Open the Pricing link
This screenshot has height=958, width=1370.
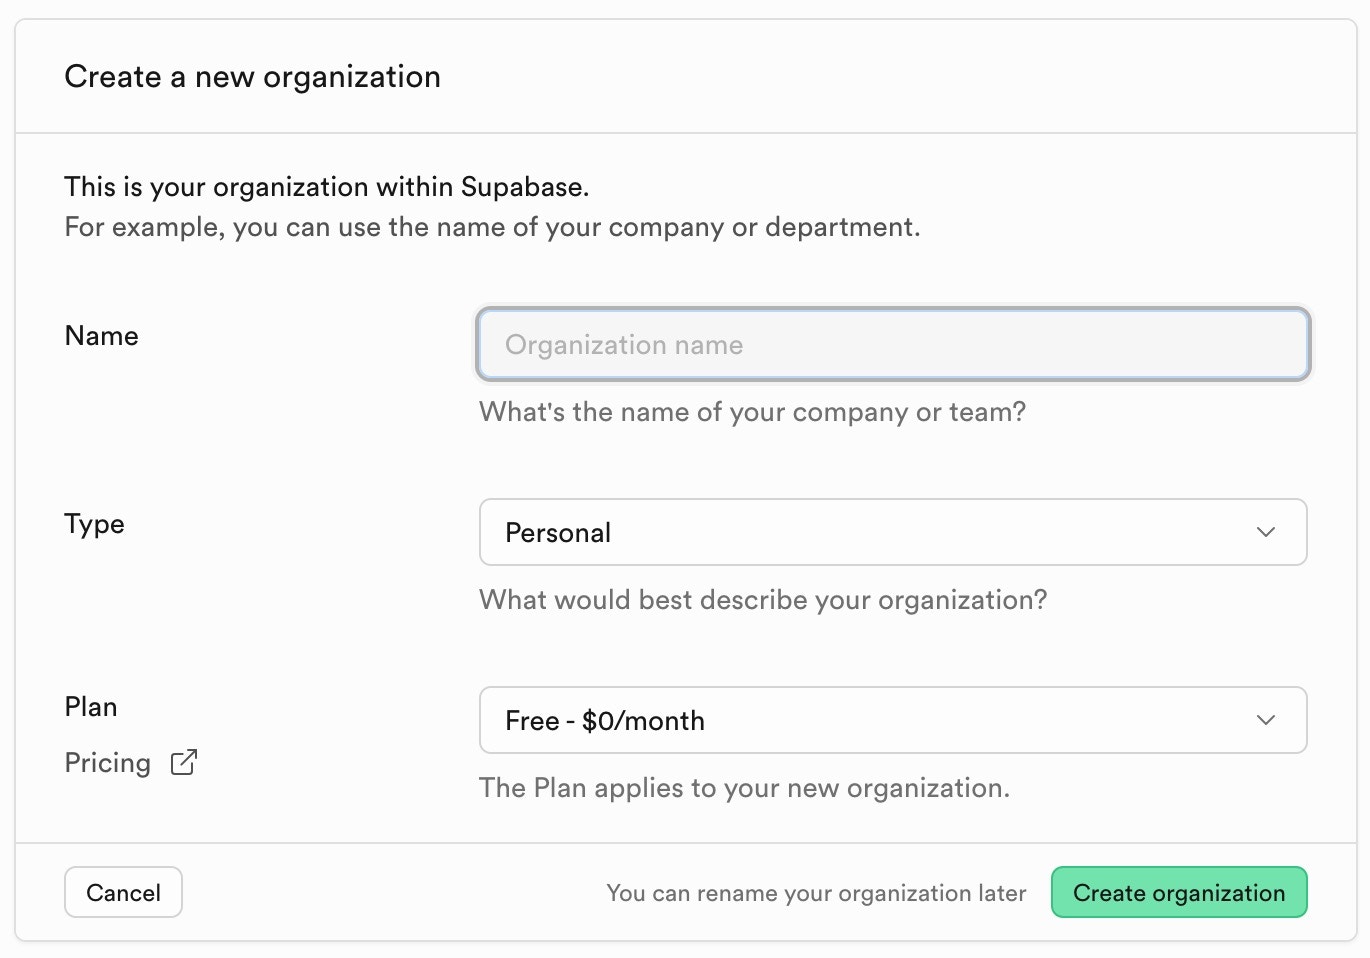108,763
